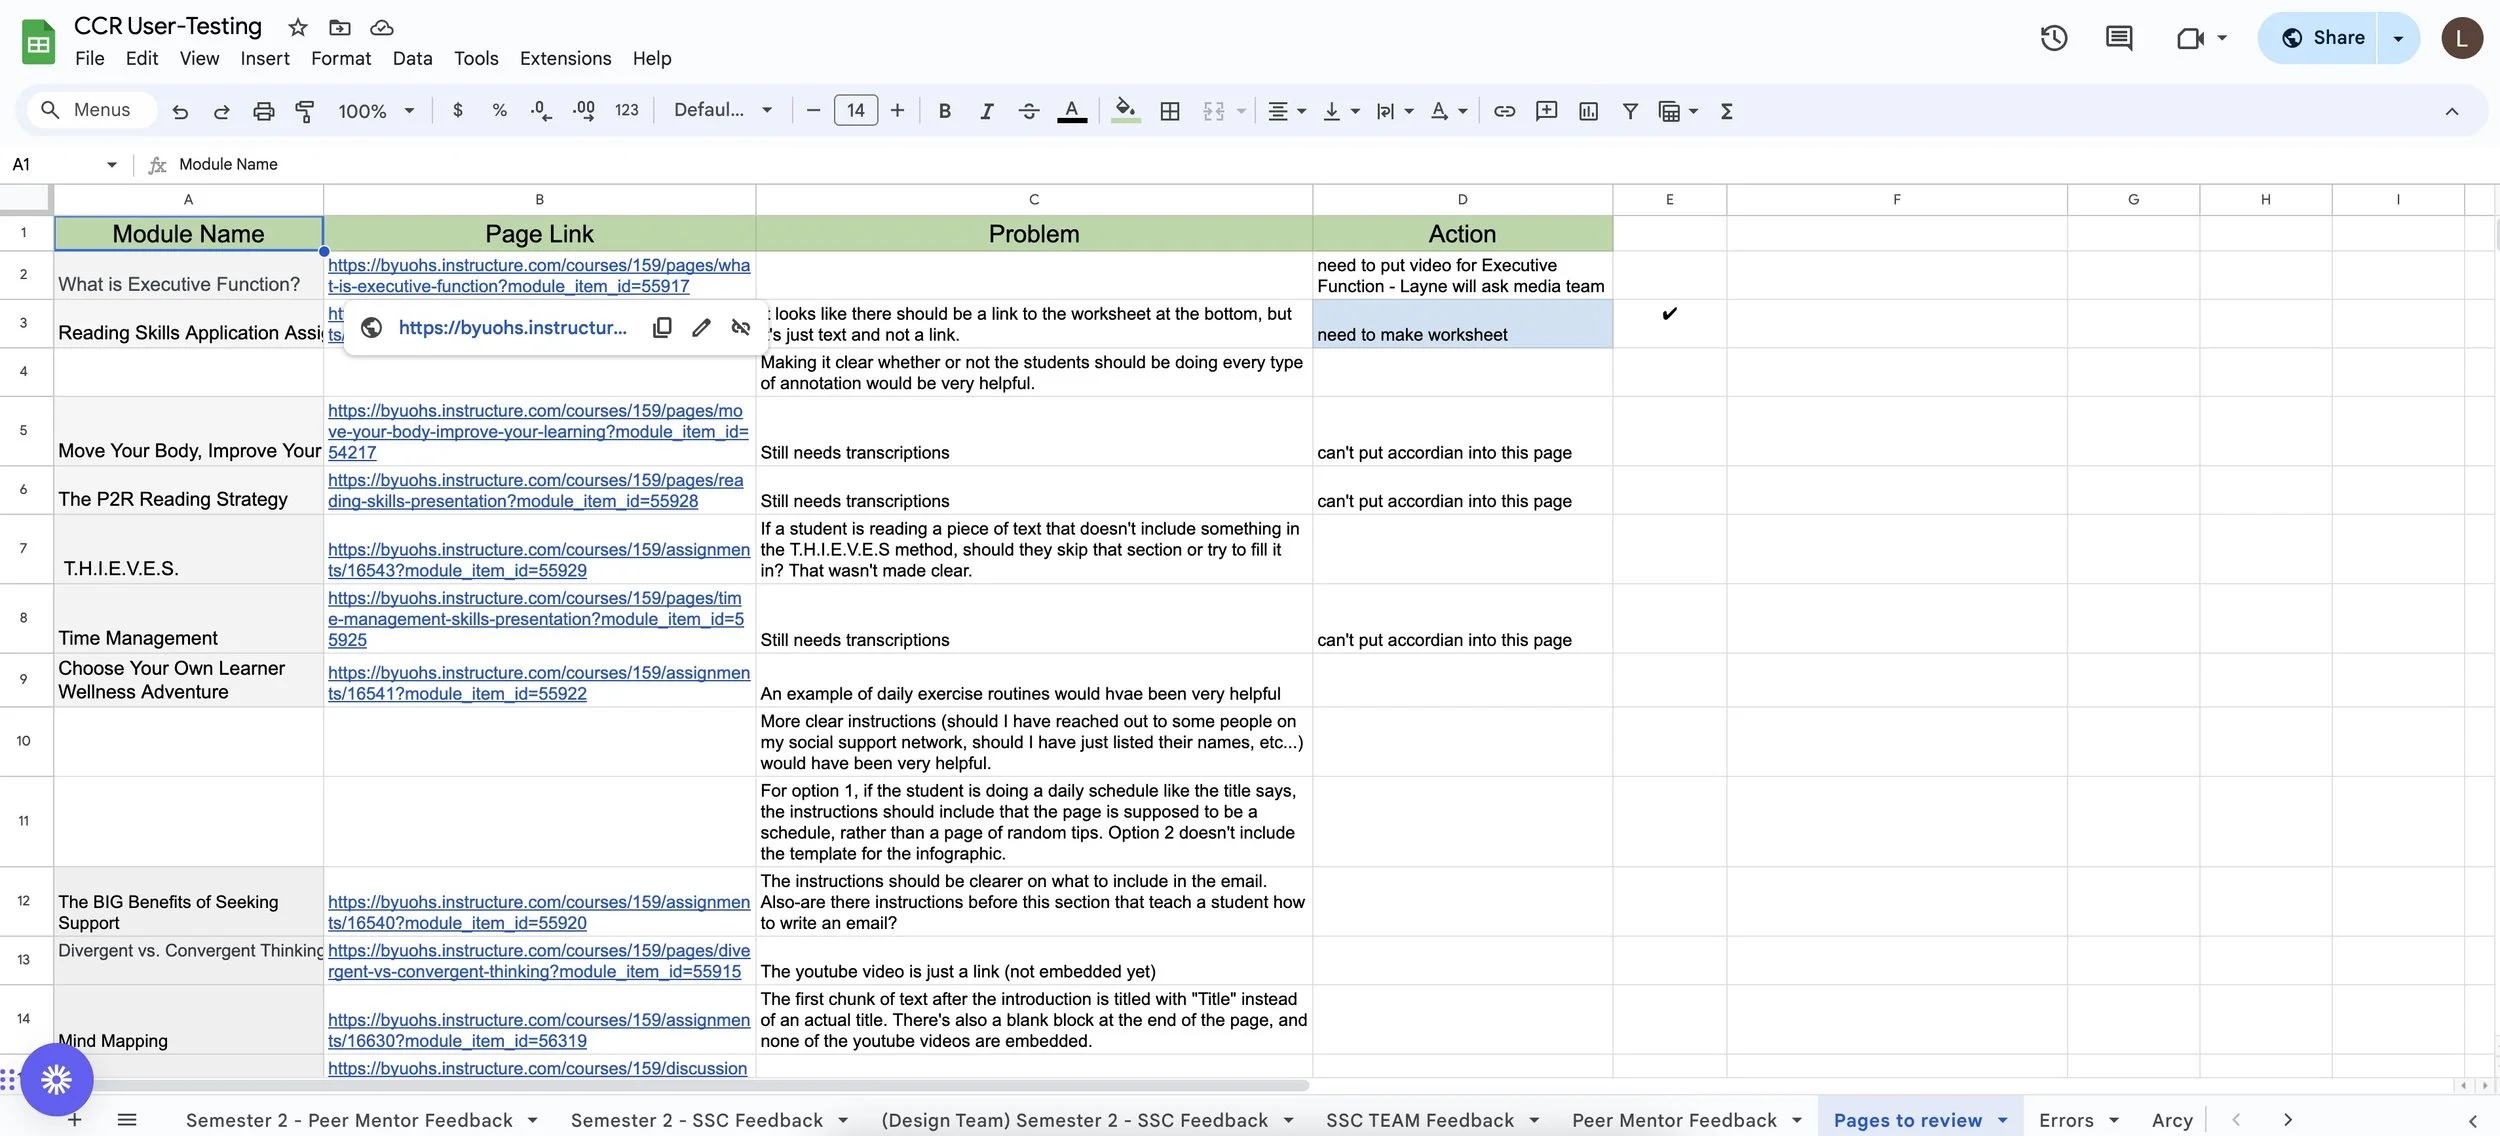The width and height of the screenshot is (2500, 1136).
Task: Open the Insert menu
Action: click(265, 58)
